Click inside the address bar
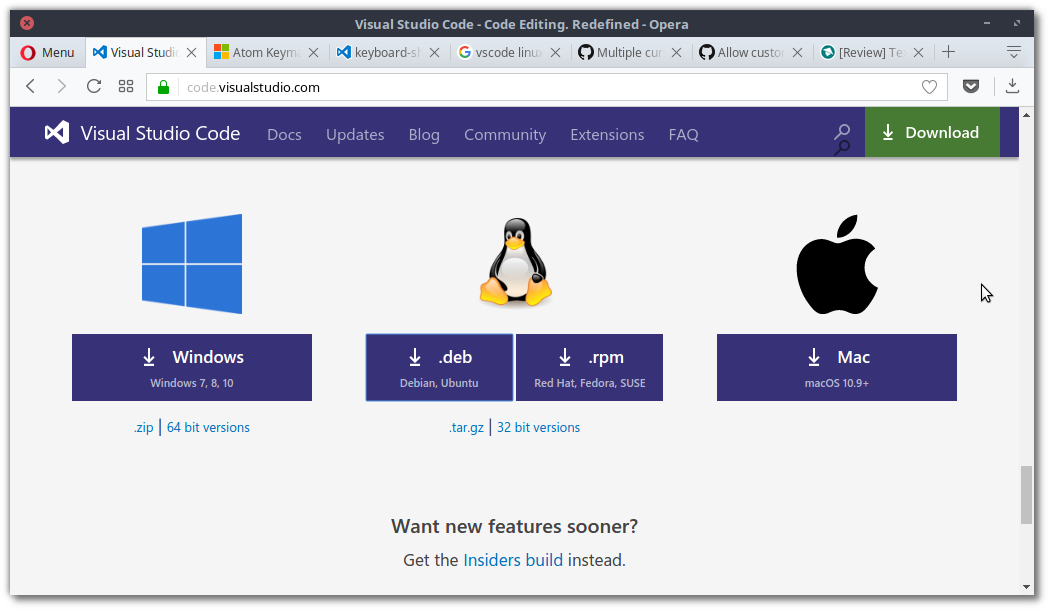1050x611 pixels. click(x=400, y=87)
